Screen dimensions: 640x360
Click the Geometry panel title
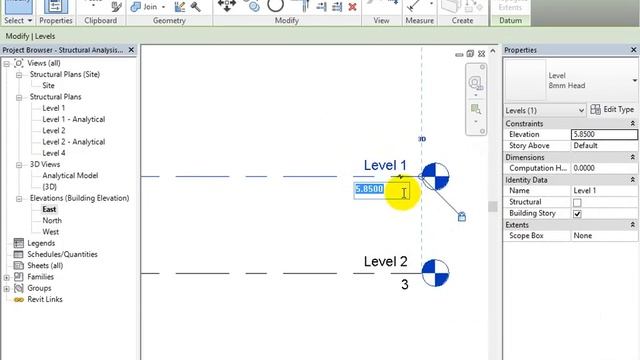169,20
